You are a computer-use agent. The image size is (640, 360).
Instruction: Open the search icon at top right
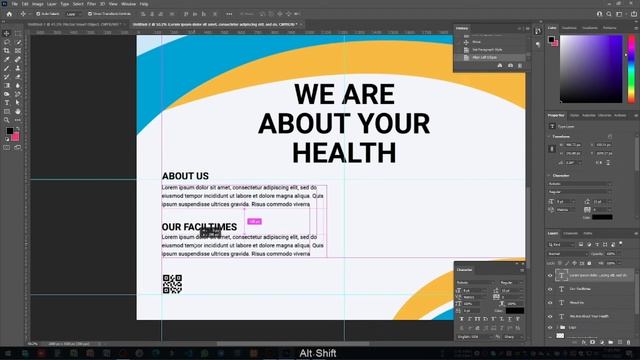(609, 14)
